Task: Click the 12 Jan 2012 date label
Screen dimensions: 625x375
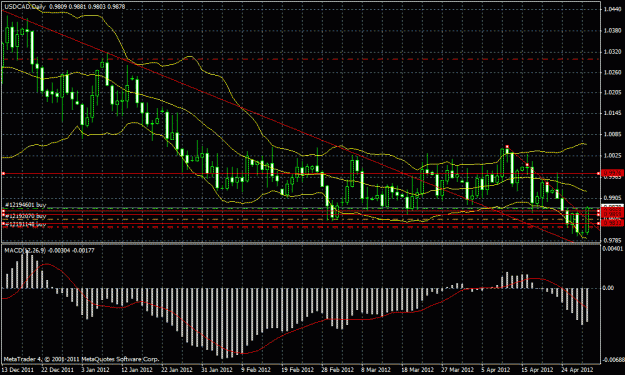Action: 137,369
